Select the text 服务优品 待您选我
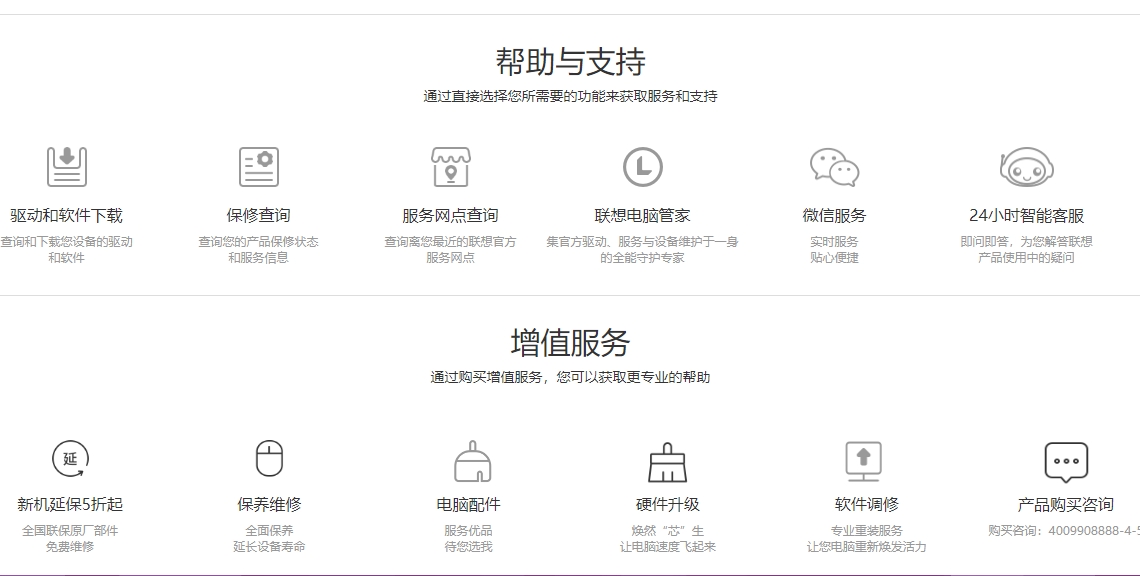Screen dimensions: 1140x576 pos(468,538)
